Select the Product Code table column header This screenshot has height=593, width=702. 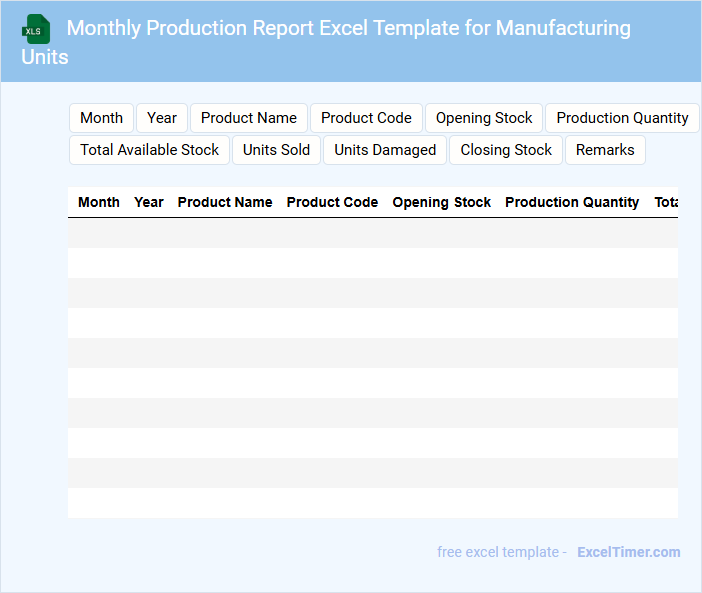pyautogui.click(x=332, y=202)
